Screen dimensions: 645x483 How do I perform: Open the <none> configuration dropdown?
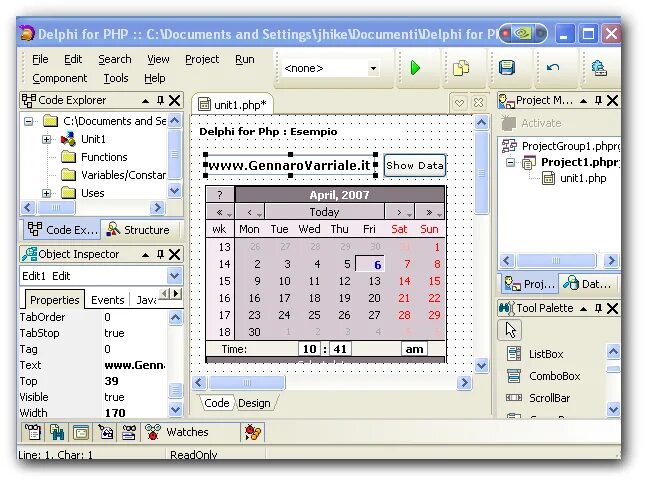[x=373, y=68]
